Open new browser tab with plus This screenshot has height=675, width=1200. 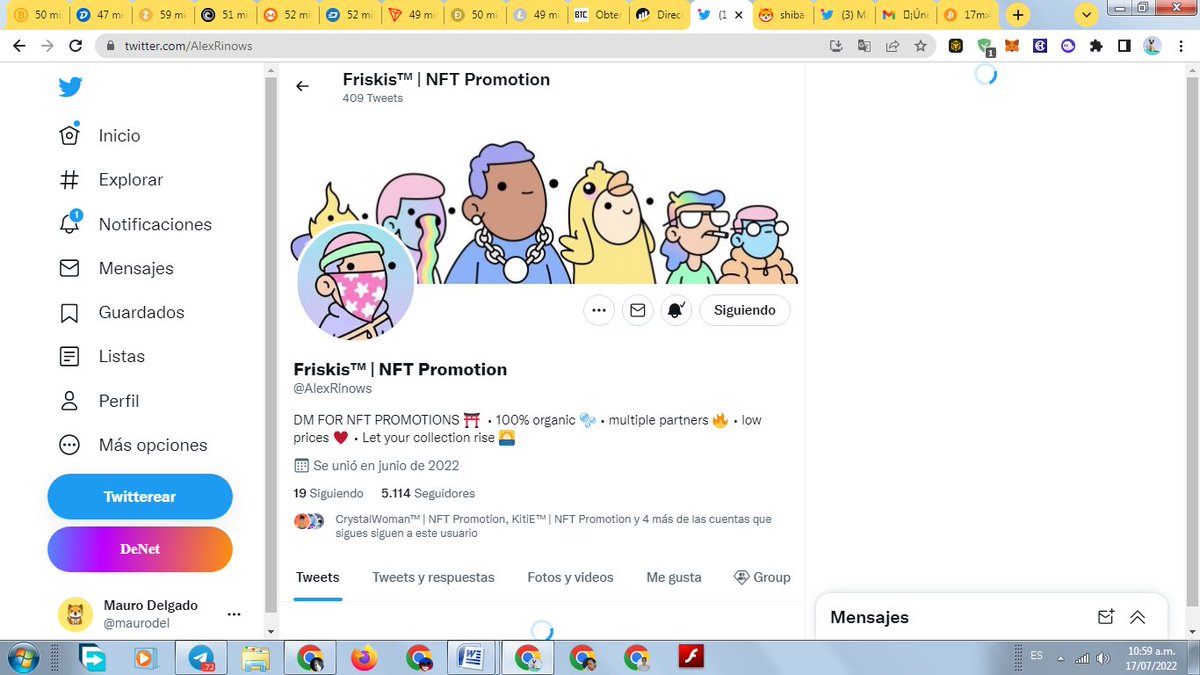[1017, 15]
